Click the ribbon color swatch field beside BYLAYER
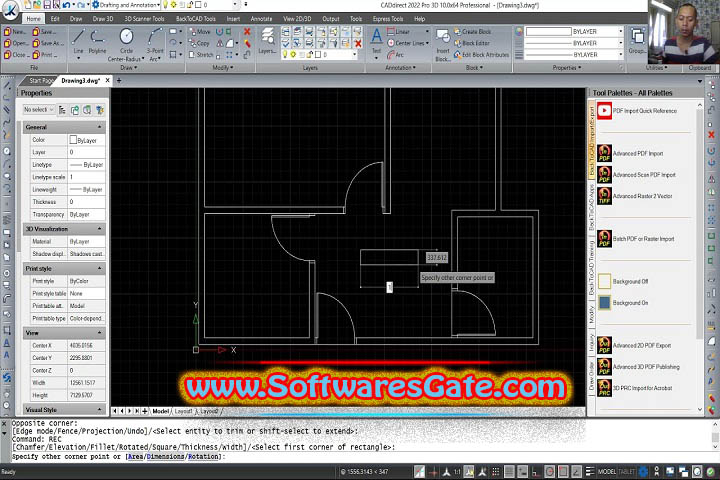This screenshot has width=720, height=480. (549, 32)
